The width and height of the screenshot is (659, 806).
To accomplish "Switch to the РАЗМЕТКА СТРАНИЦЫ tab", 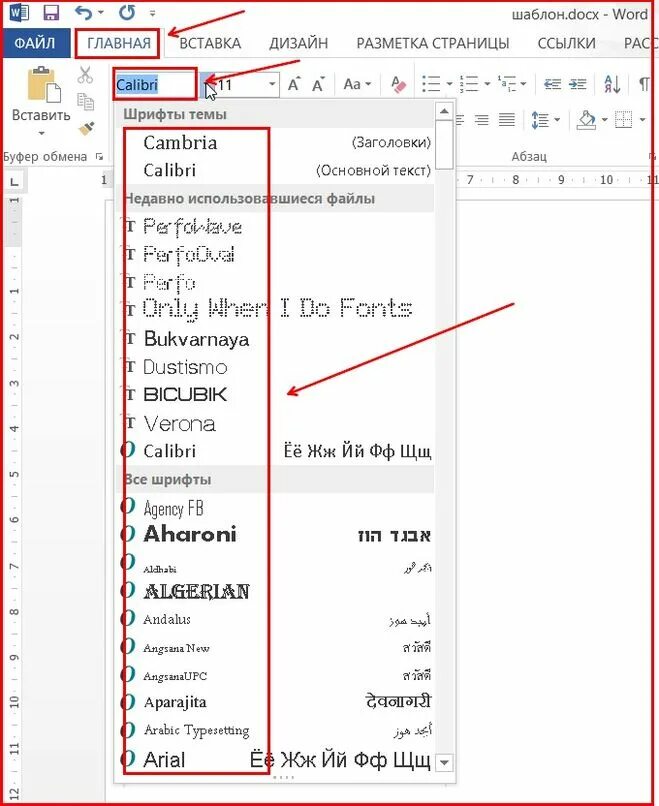I will pos(433,43).
